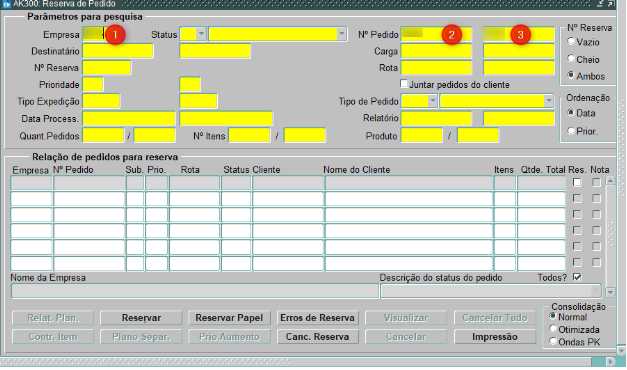Click the Reservar button
This screenshot has width=627, height=370.
click(141, 318)
